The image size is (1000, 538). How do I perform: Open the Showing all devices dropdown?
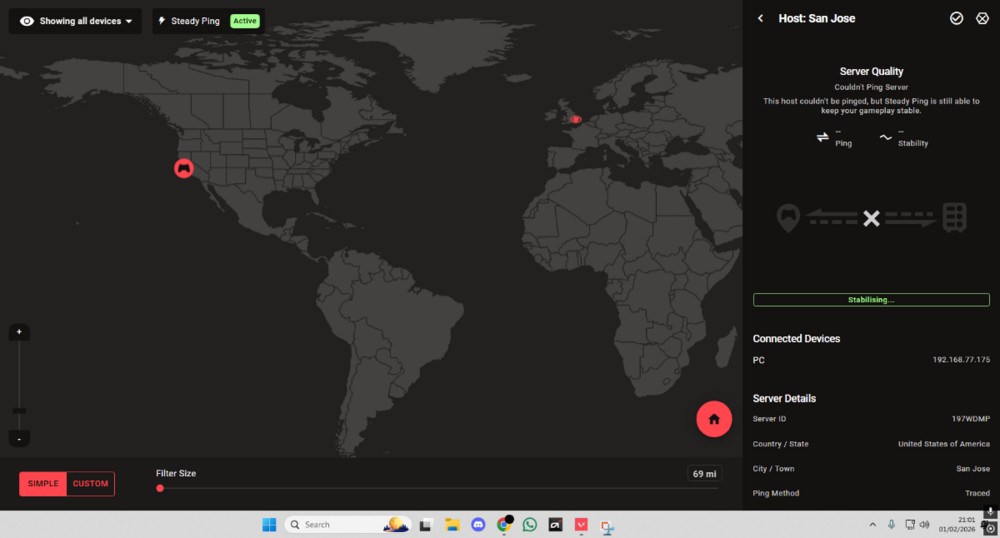[76, 20]
